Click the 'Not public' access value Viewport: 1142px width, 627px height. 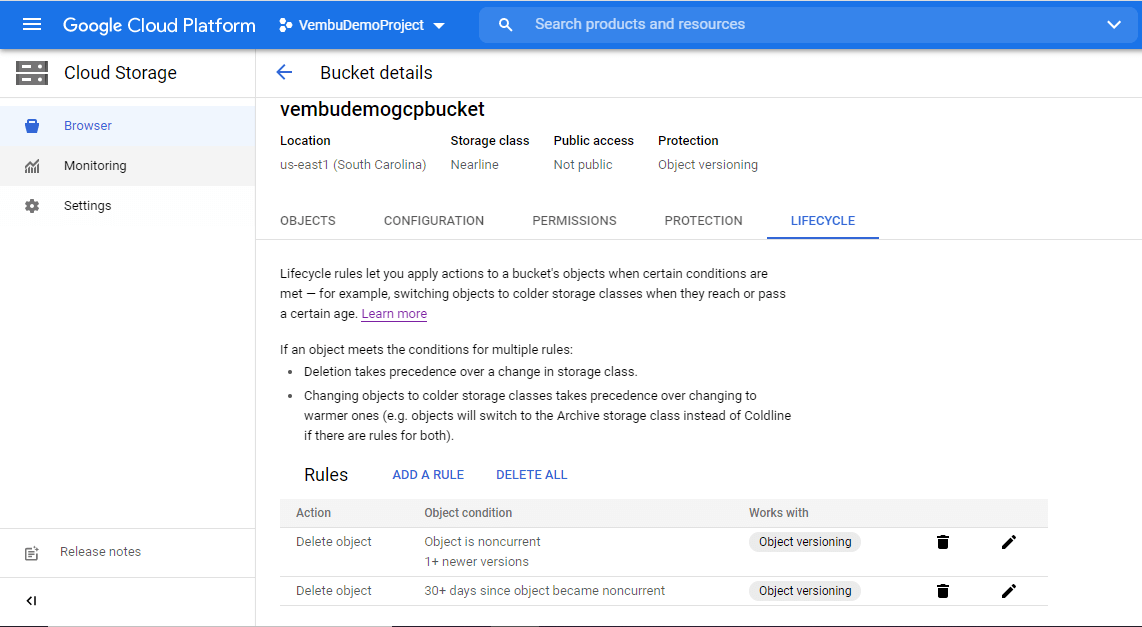[x=583, y=165]
